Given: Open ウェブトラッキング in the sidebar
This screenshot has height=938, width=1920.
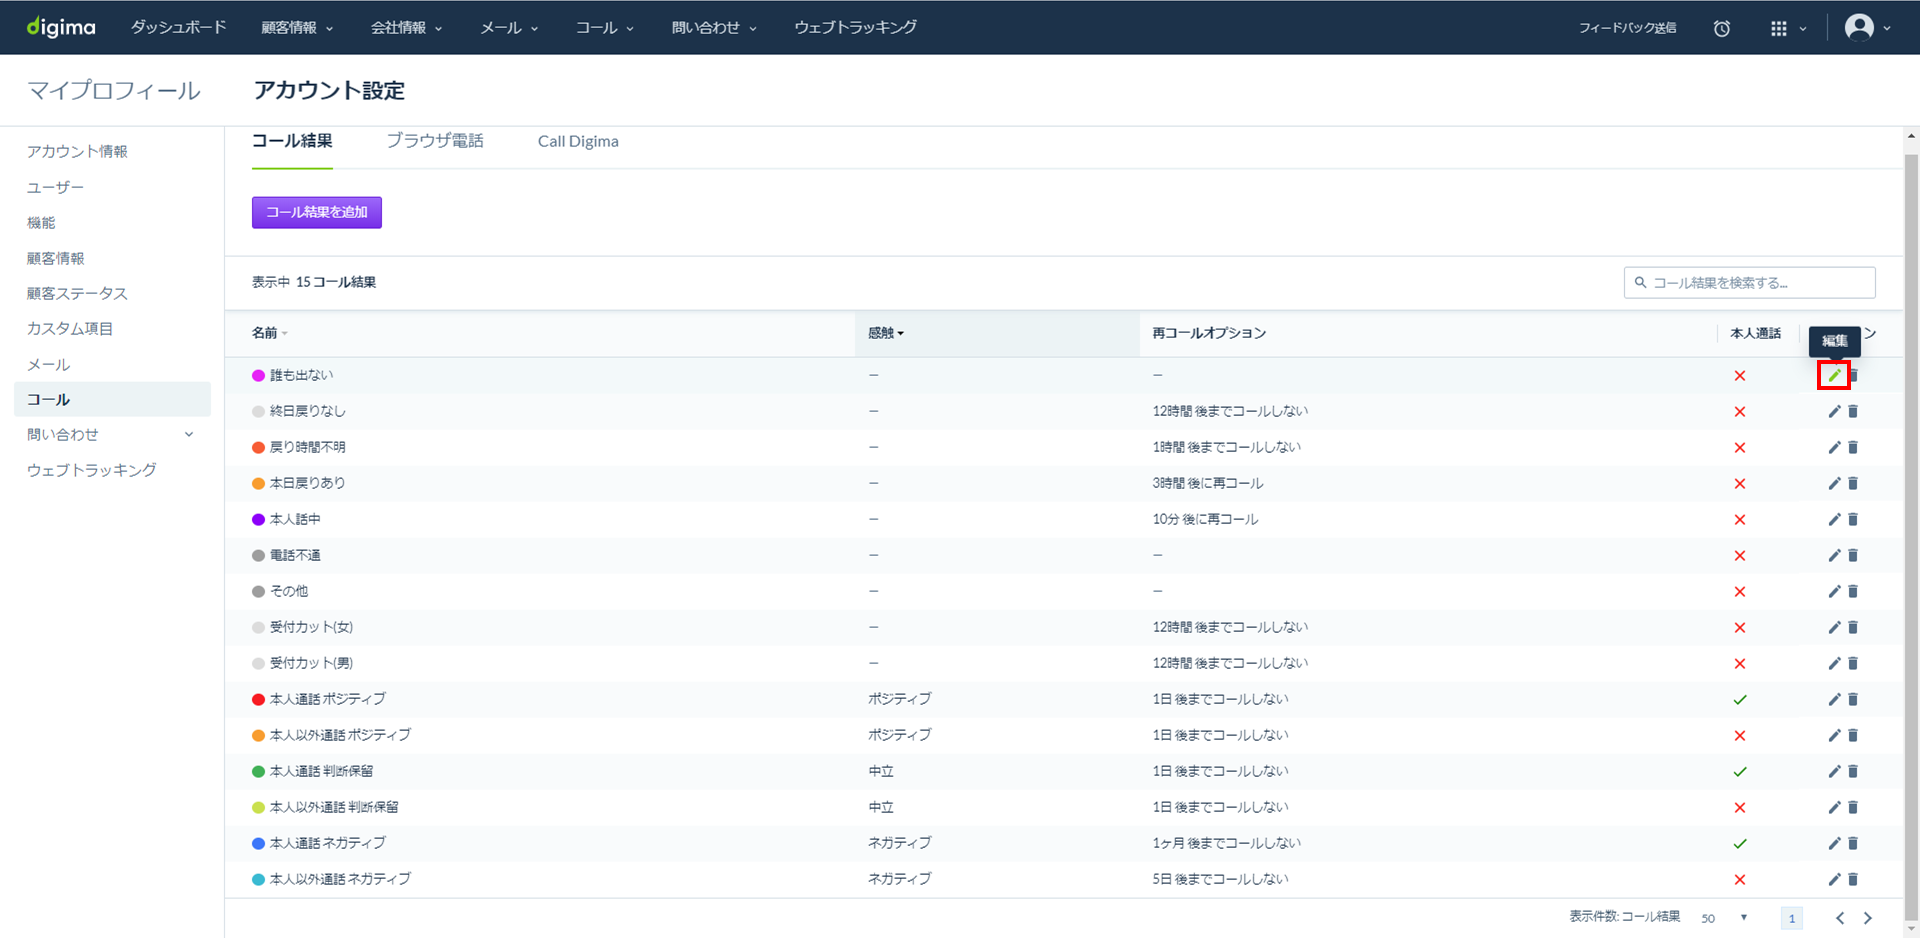Looking at the screenshot, I should click(92, 469).
